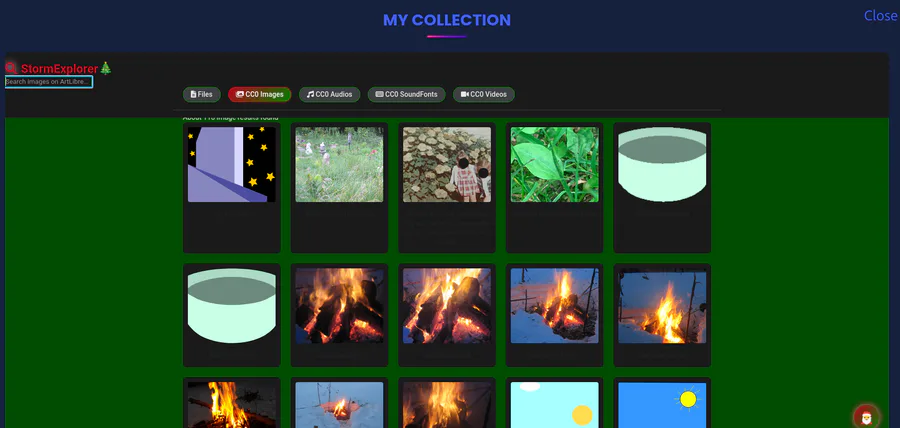Open the log fire thumbnail next to mint bowl
Viewport: 900px width, 428px height.
point(339,306)
